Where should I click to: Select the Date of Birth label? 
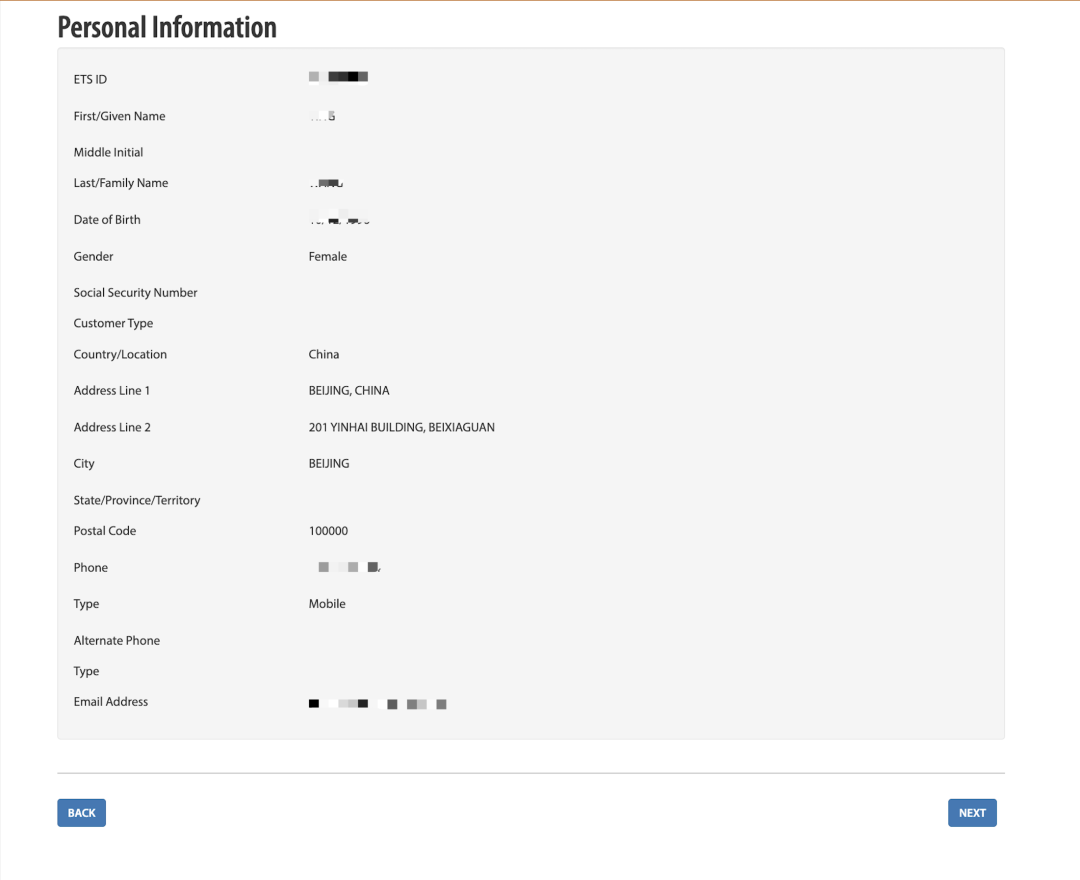coord(107,220)
